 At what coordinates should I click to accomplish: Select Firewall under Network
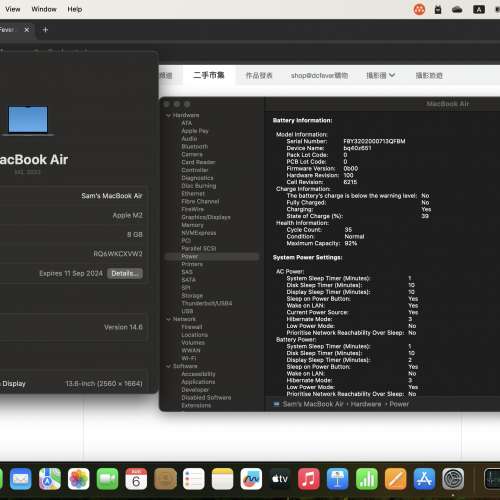(x=192, y=327)
